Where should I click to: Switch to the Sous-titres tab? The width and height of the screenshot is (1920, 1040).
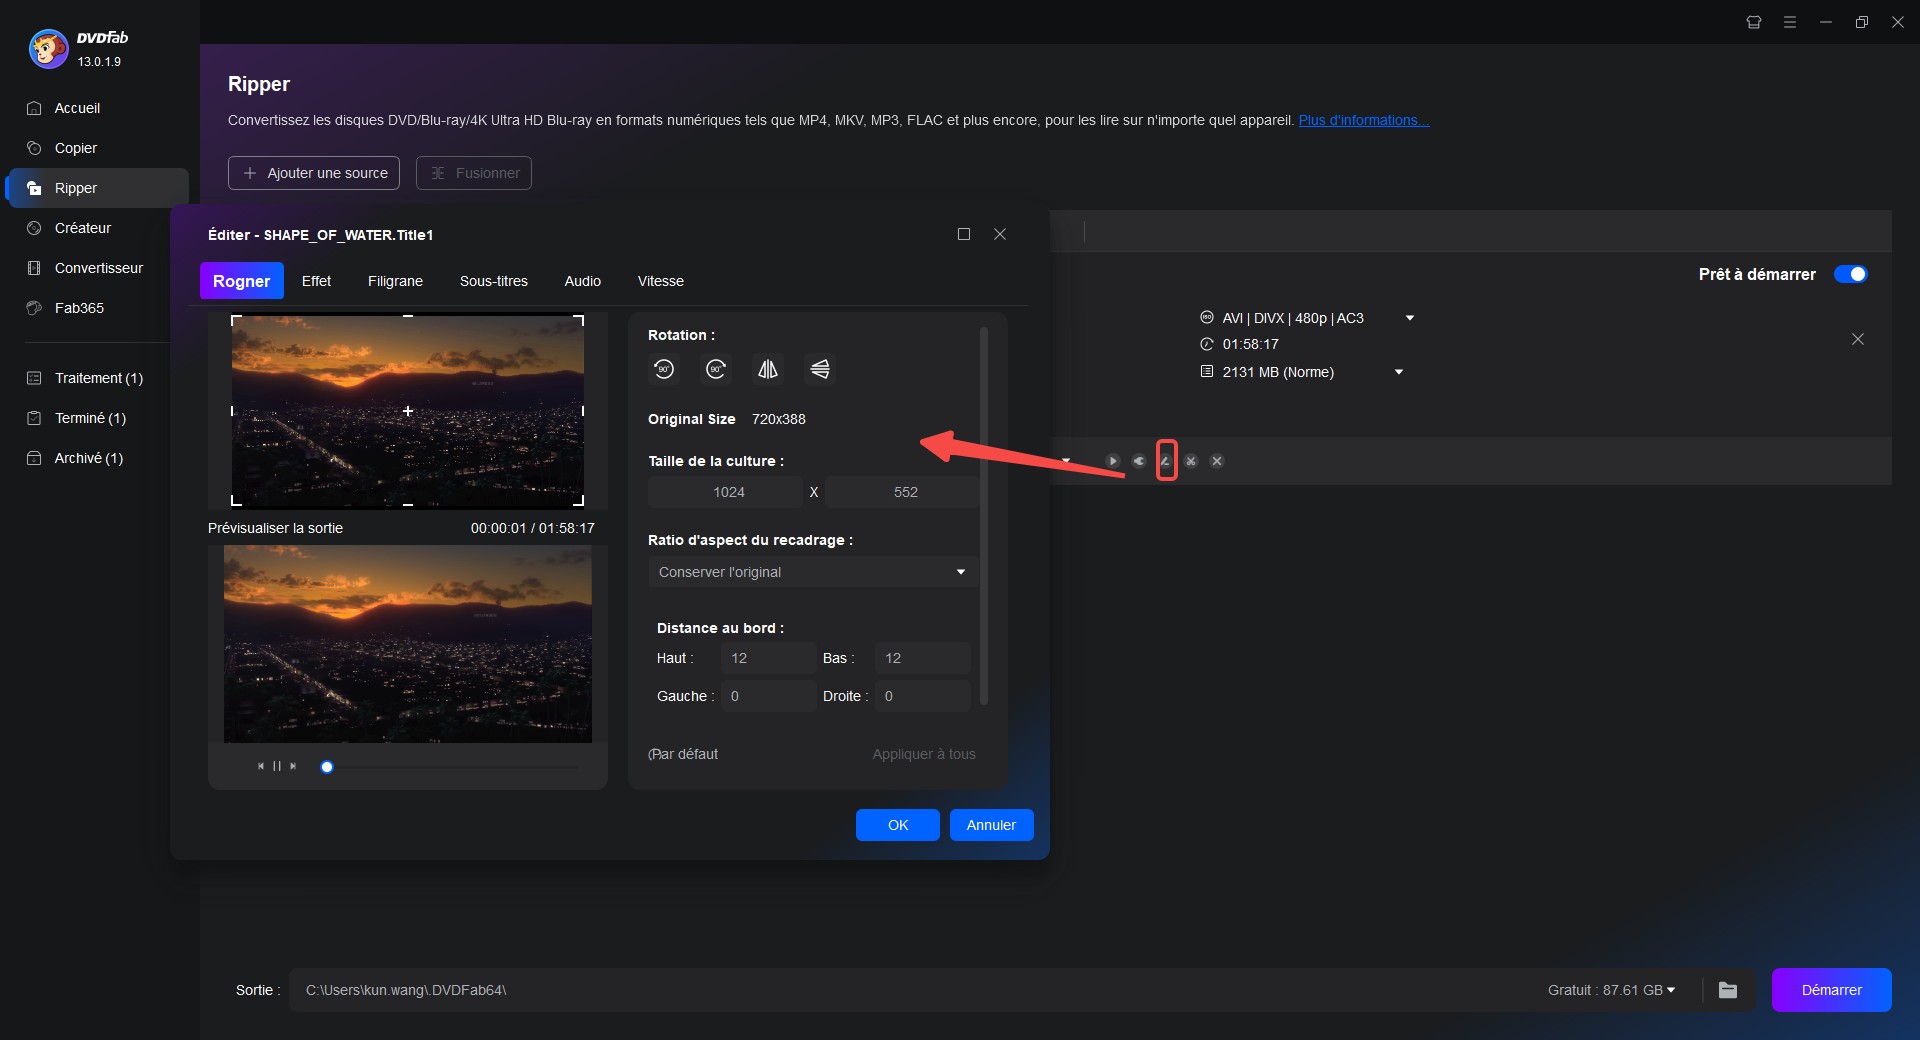pyautogui.click(x=494, y=281)
